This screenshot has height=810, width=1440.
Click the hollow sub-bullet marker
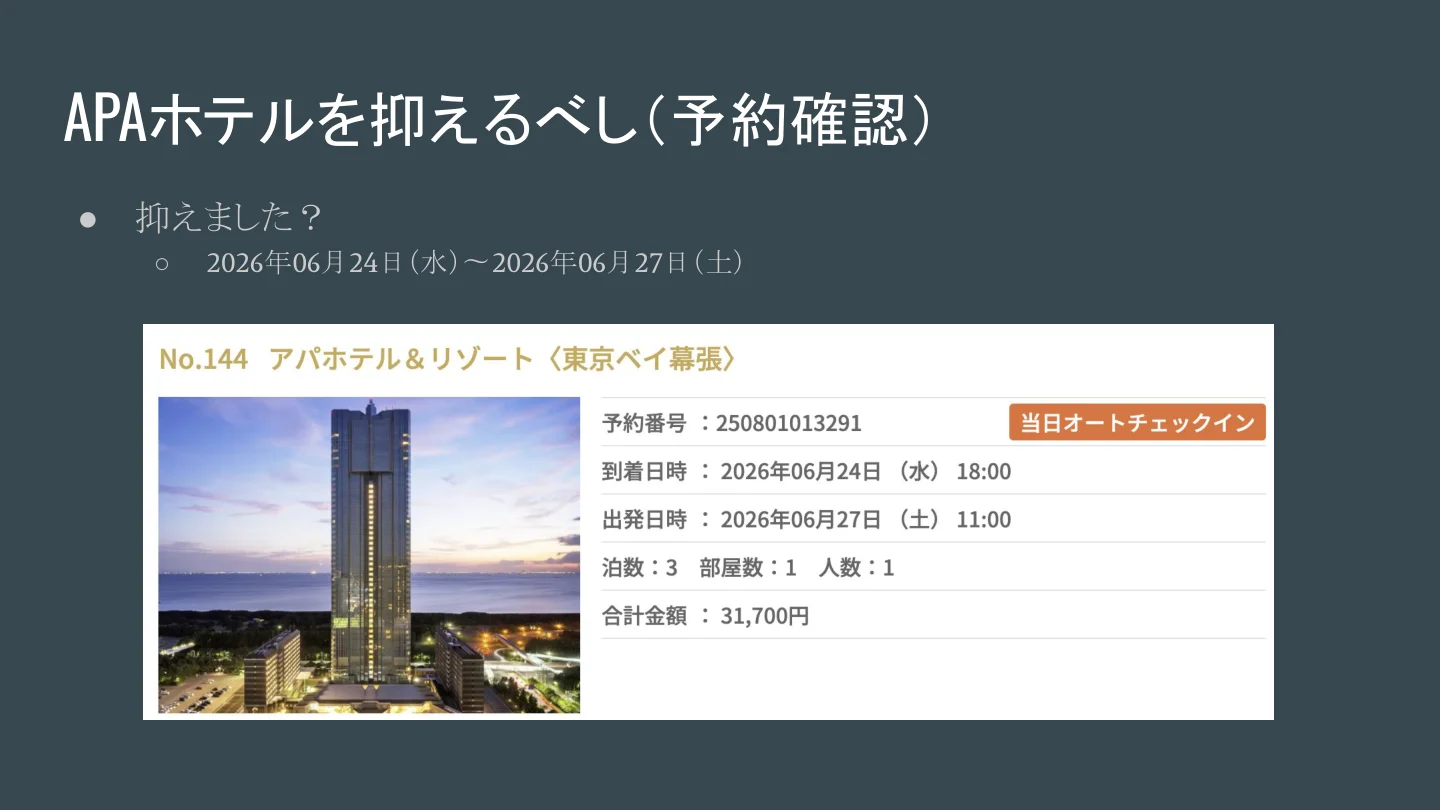coord(162,264)
